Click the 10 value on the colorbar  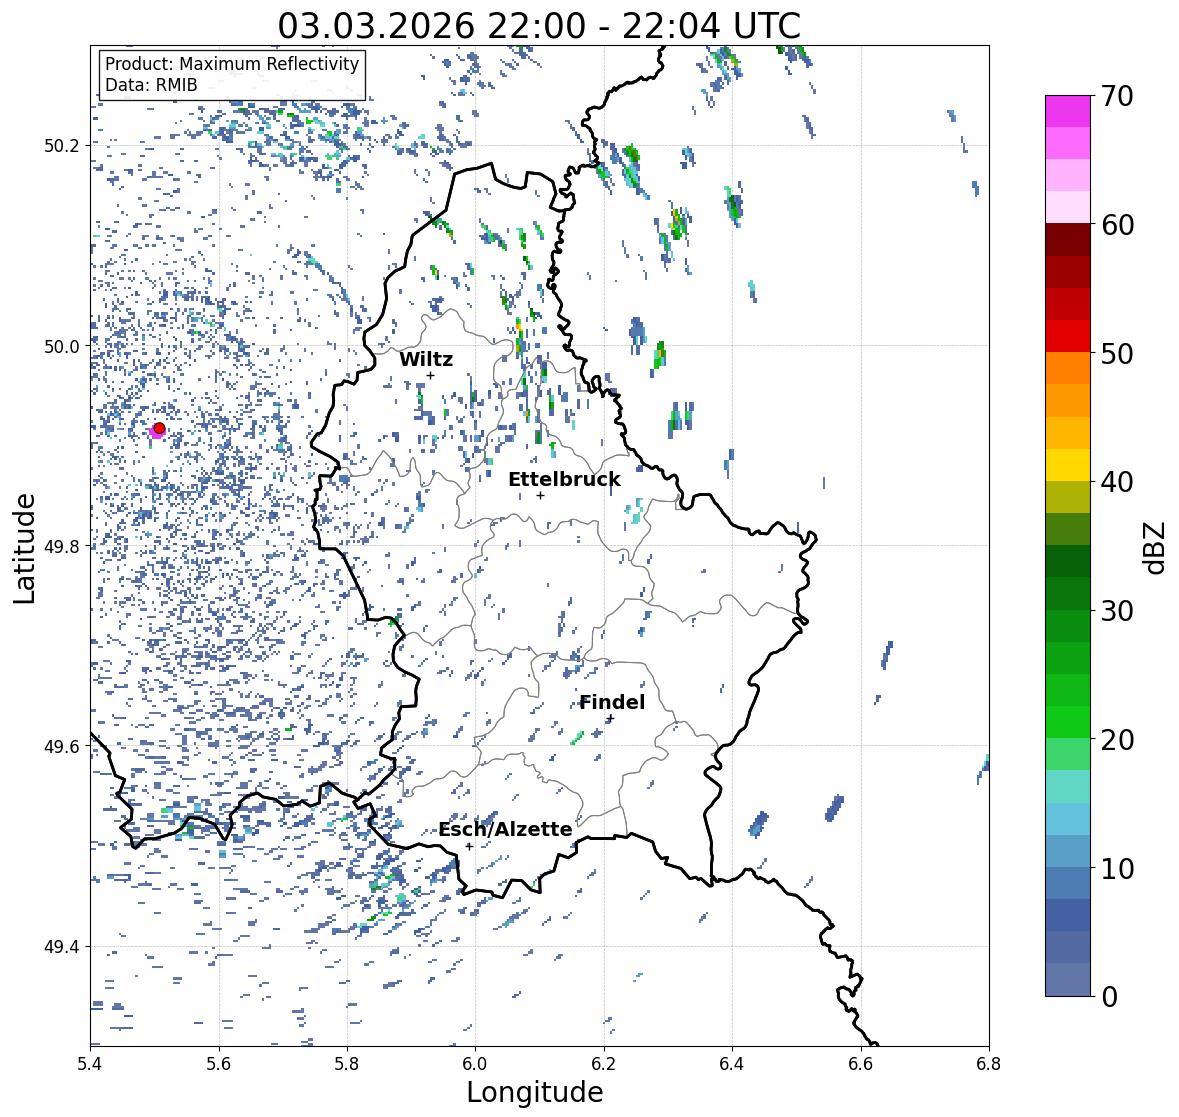click(1116, 868)
